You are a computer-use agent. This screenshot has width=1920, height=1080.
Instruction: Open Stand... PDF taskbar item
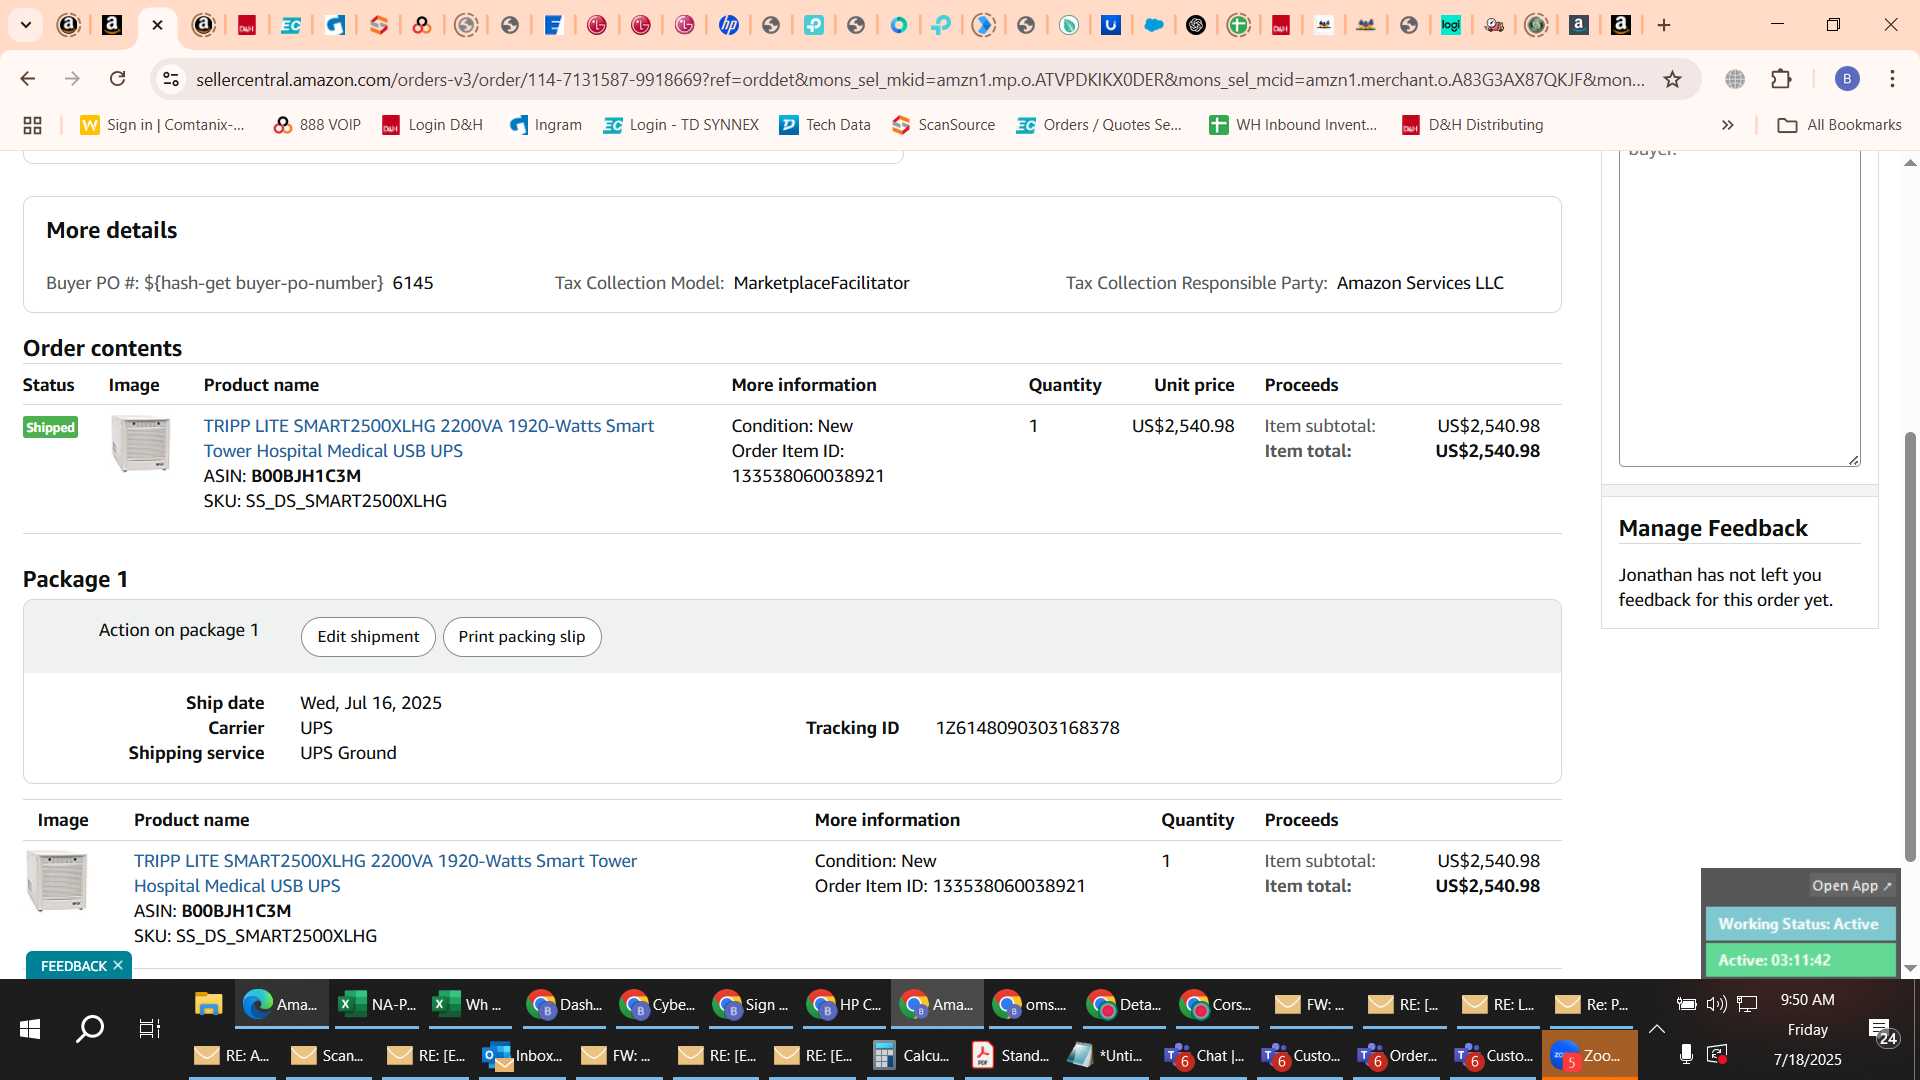[x=1011, y=1055]
